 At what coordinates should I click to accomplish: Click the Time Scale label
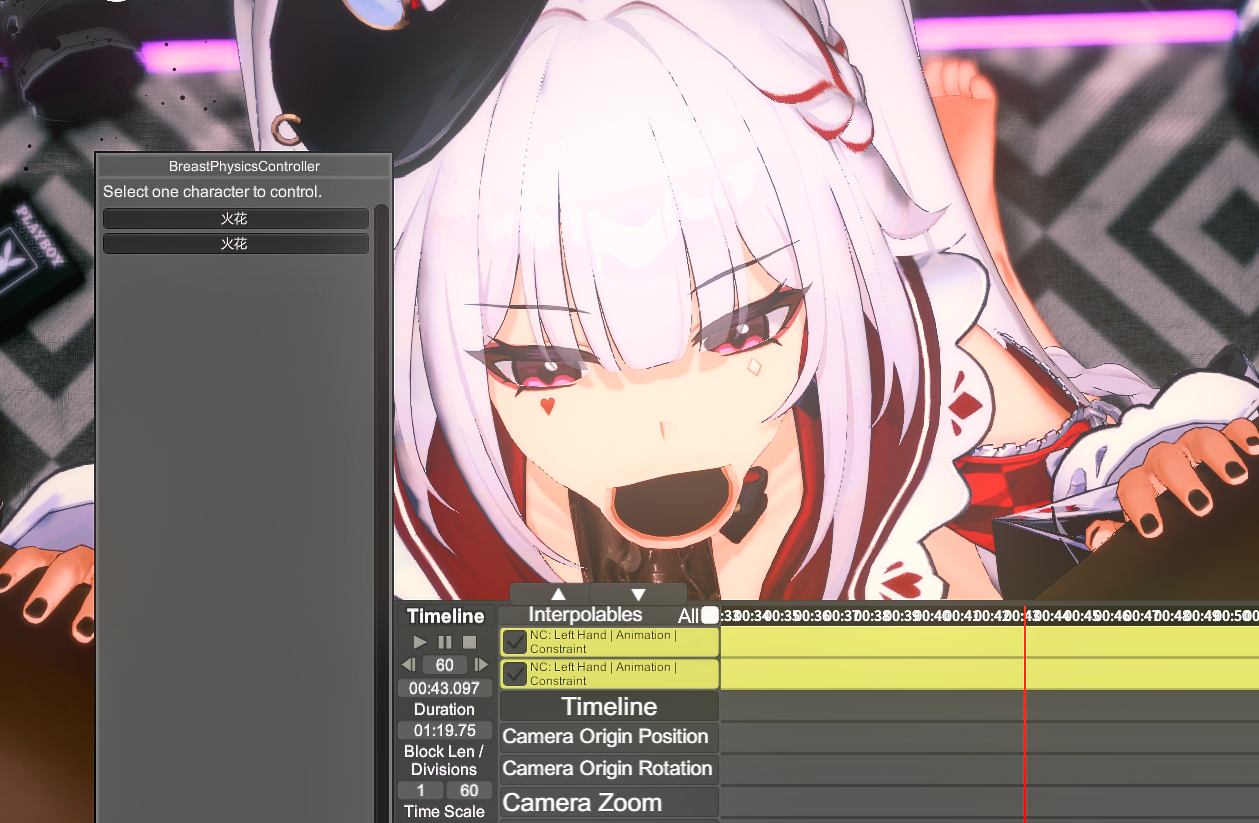coord(445,811)
